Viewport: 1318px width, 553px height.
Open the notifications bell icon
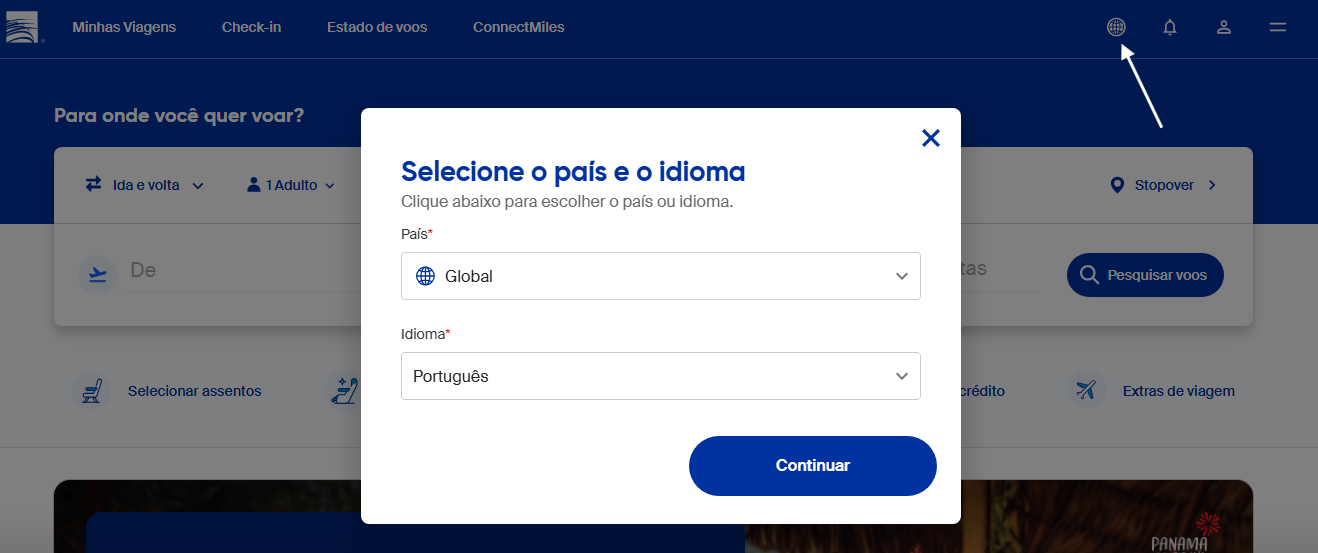(x=1170, y=28)
